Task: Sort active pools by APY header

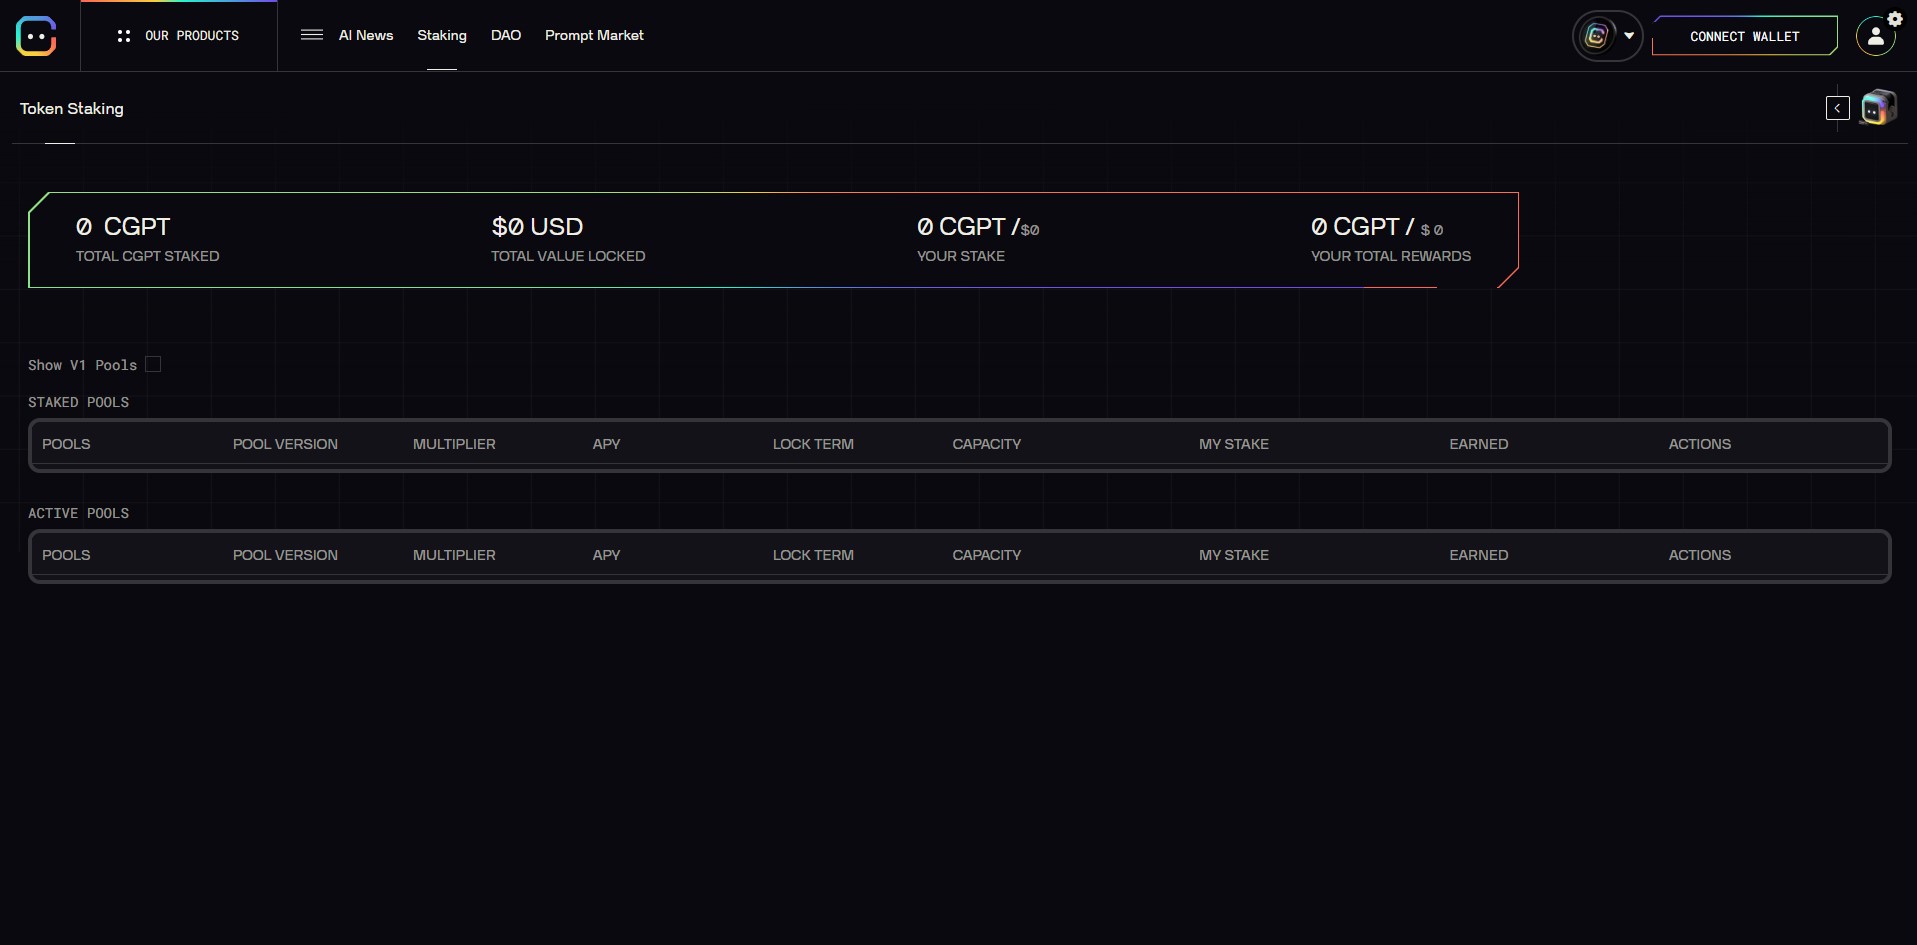Action: [606, 555]
